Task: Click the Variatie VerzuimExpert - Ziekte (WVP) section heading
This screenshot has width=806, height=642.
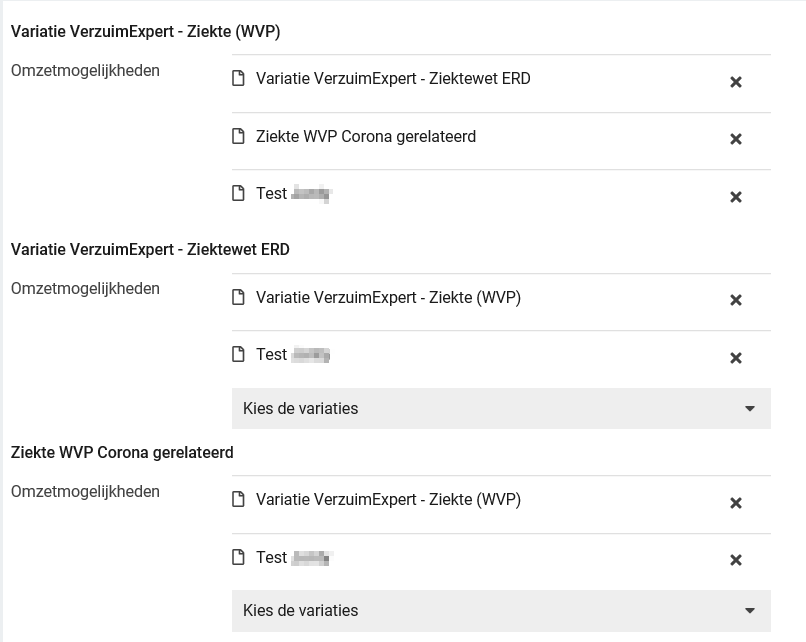Action: point(145,32)
